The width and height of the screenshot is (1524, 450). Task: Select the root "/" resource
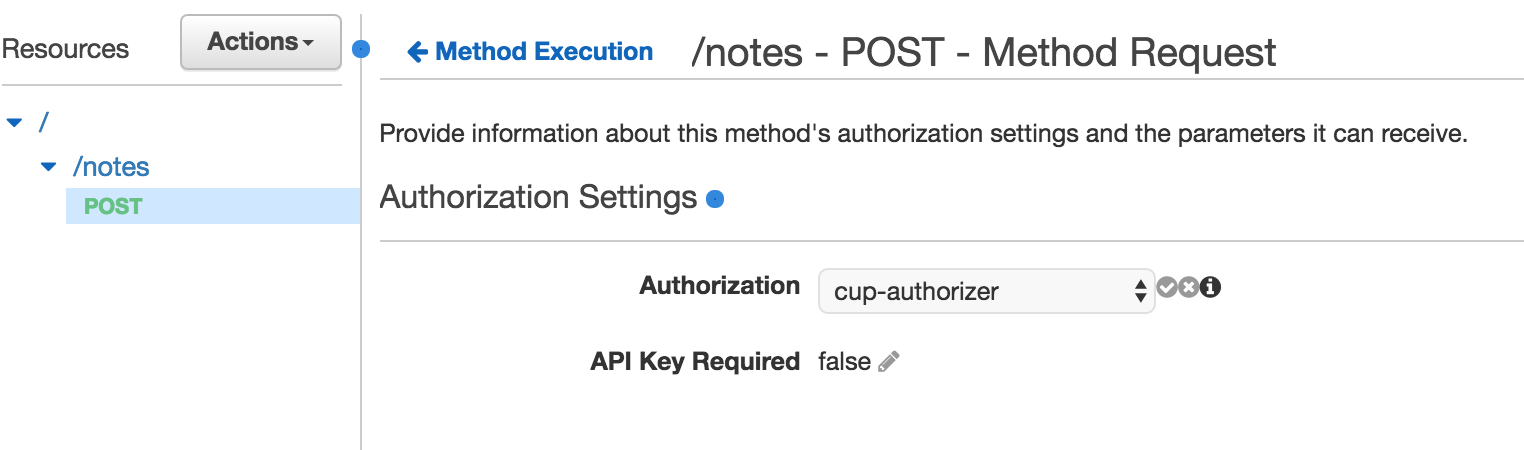pyautogui.click(x=43, y=122)
